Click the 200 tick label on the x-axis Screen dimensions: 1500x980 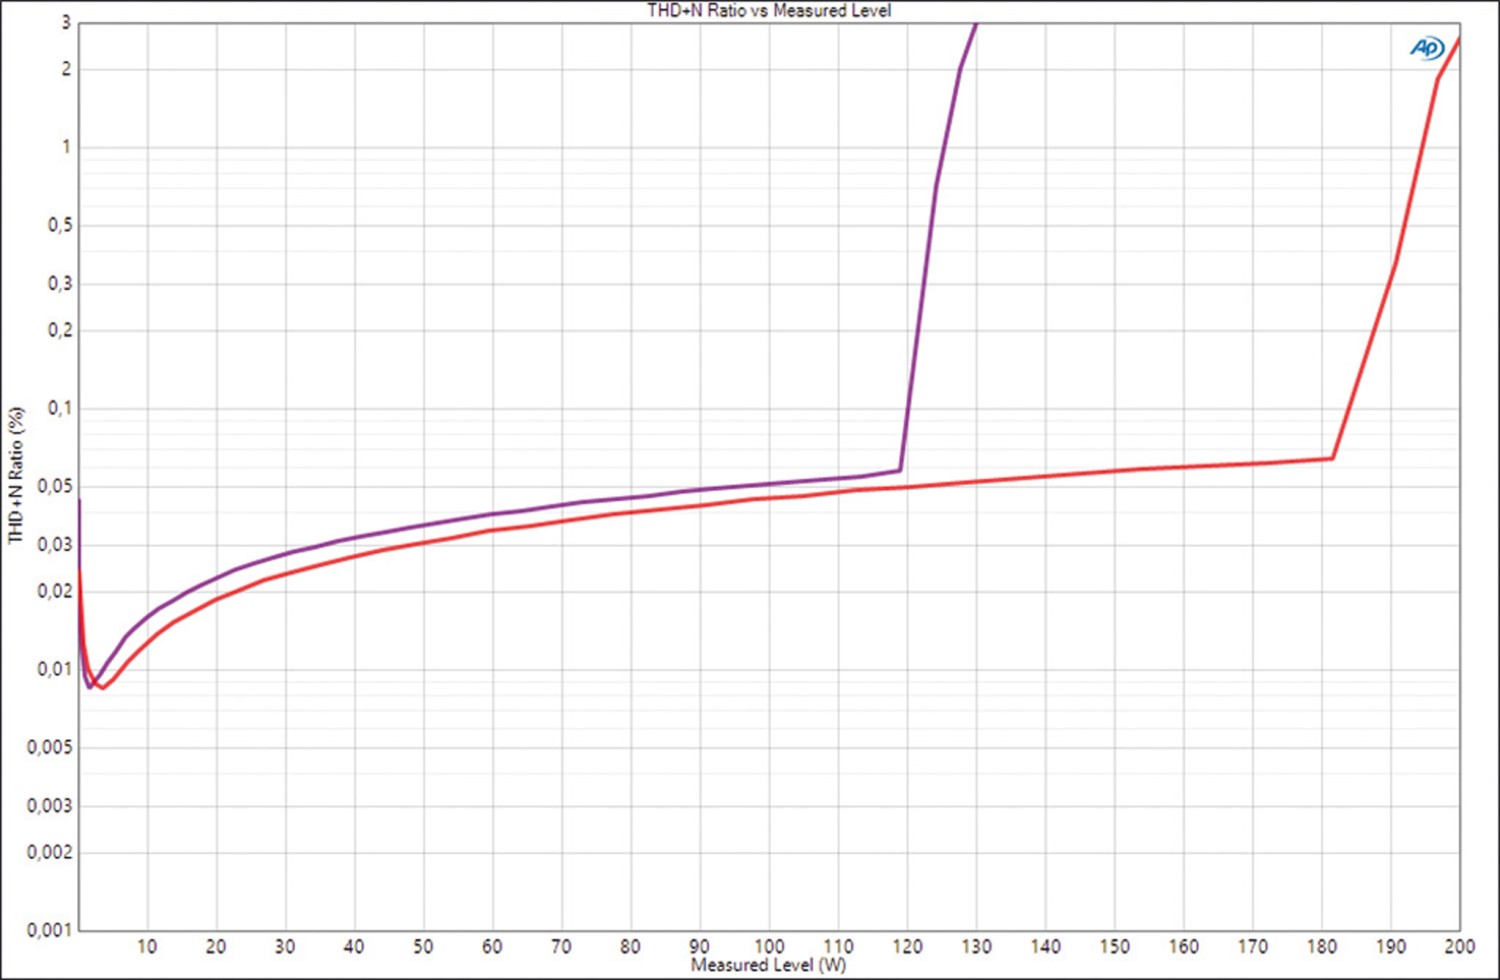tap(1459, 946)
